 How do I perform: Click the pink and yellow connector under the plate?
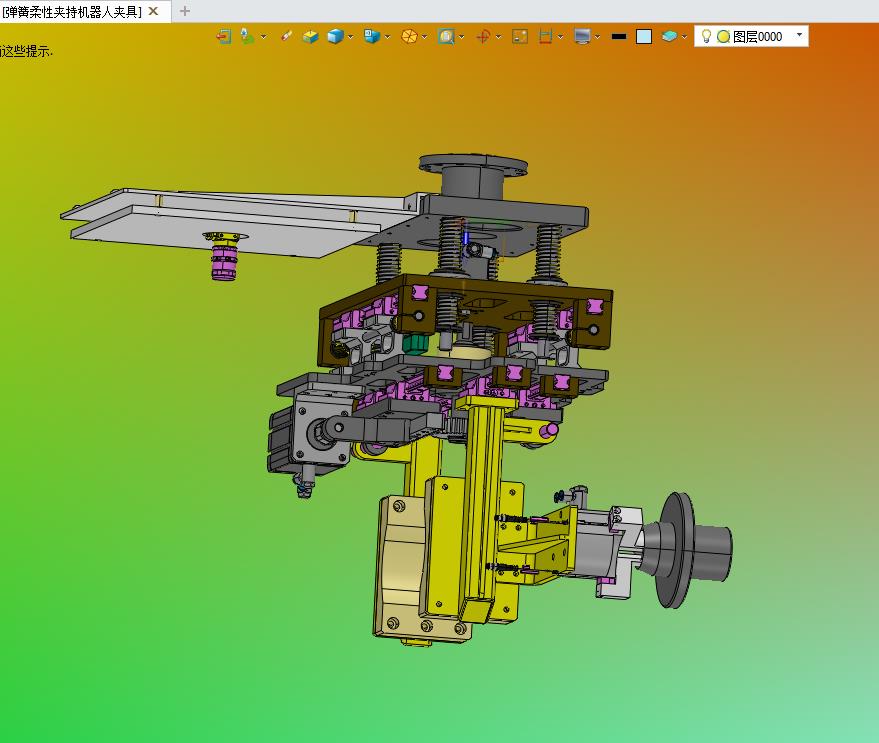click(x=224, y=256)
